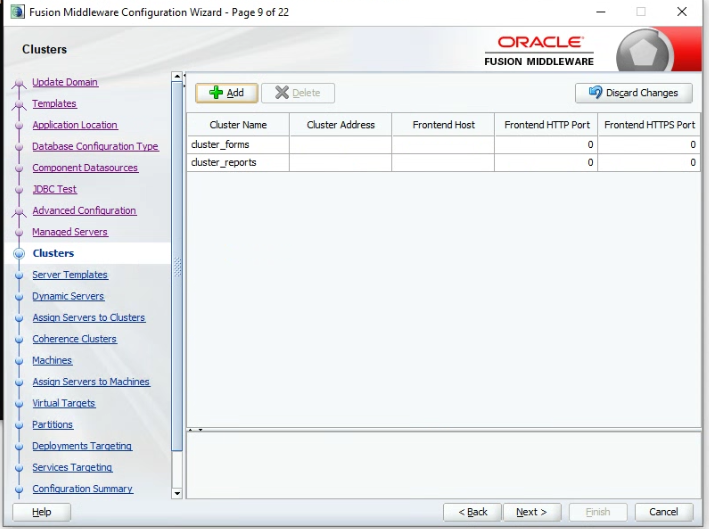Image resolution: width=709 pixels, height=529 pixels.
Task: Click the Advanced Configuration node icon
Action: pos(19,212)
